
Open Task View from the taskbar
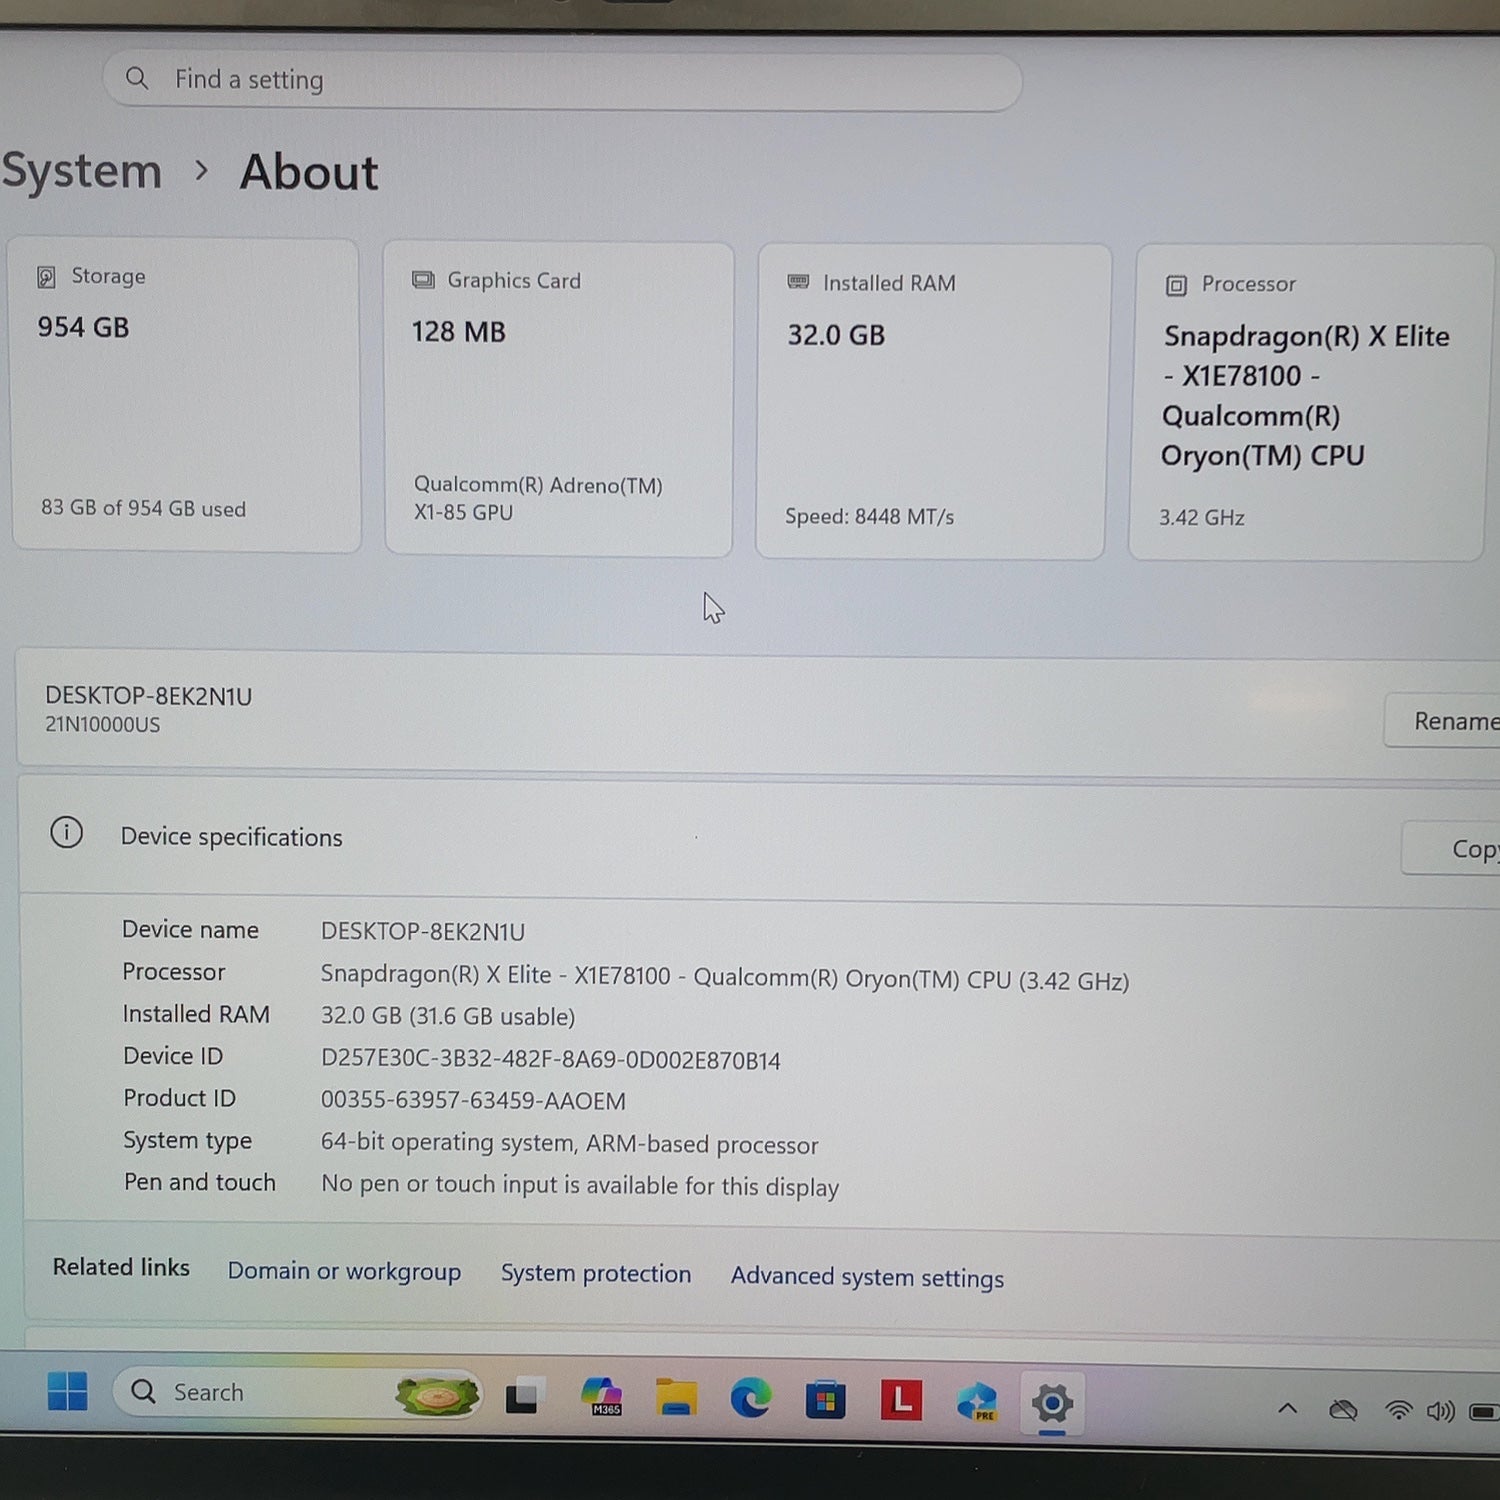(x=523, y=1396)
